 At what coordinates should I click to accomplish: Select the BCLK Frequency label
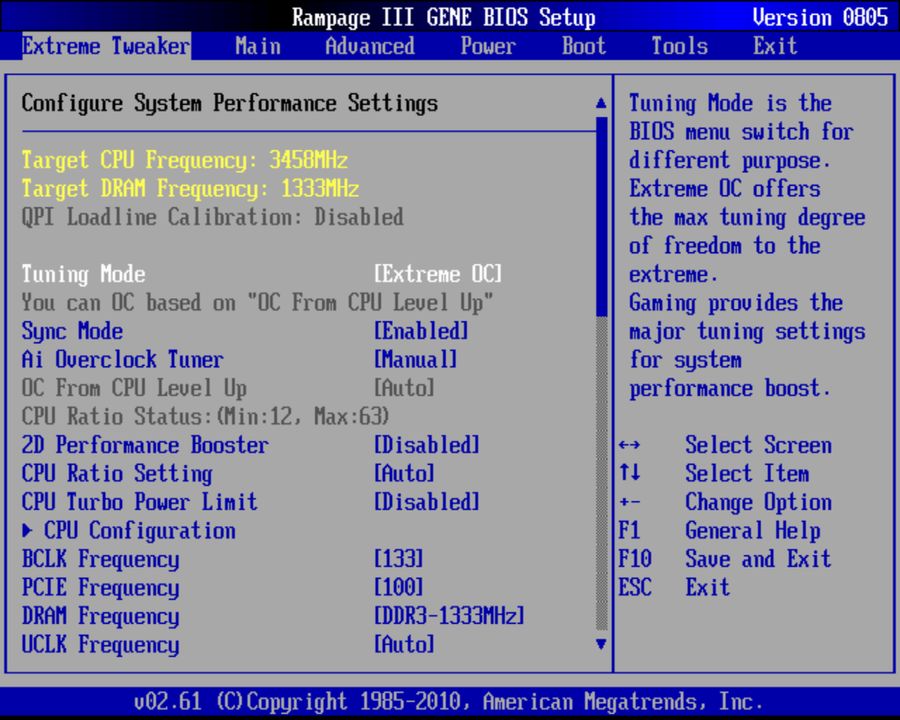click(x=100, y=559)
